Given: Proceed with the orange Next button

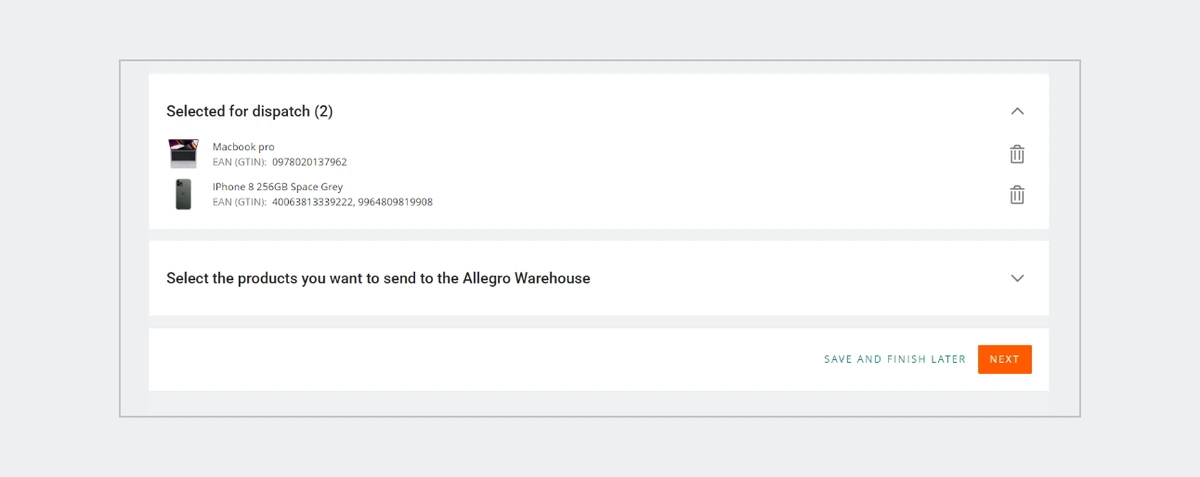Looking at the screenshot, I should point(1004,359).
